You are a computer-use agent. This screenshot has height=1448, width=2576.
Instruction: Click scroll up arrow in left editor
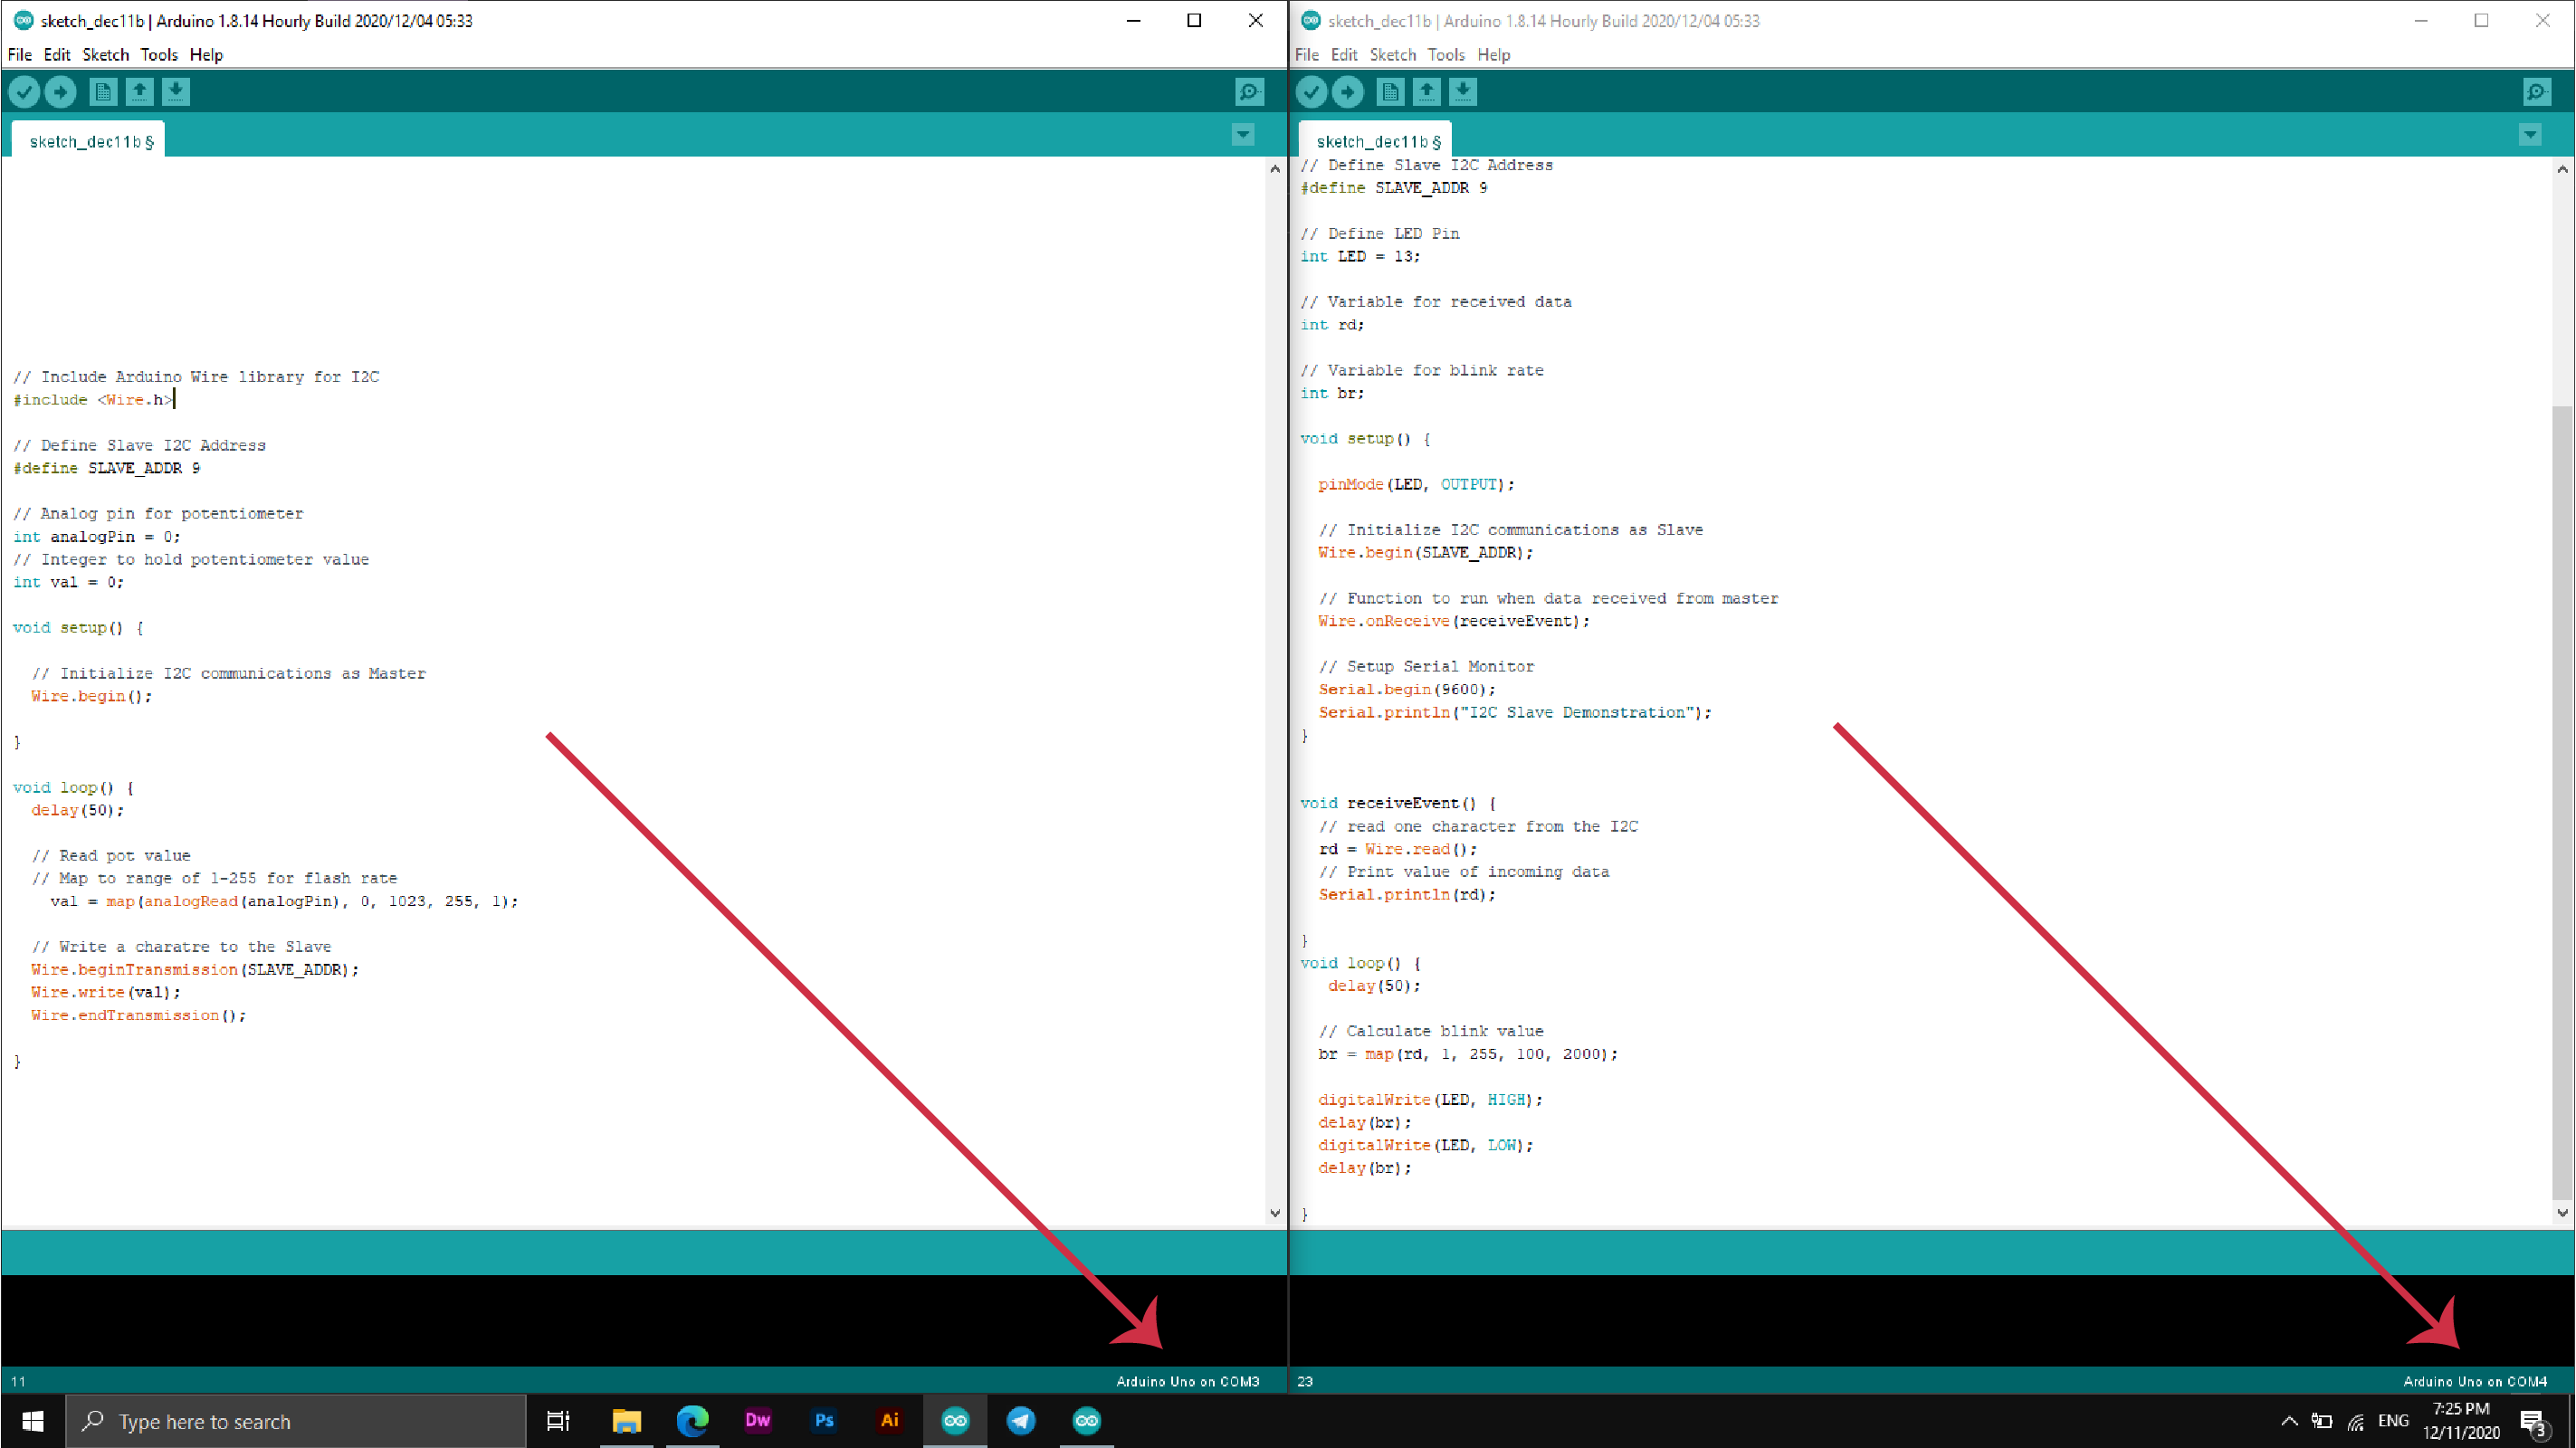point(1275,169)
